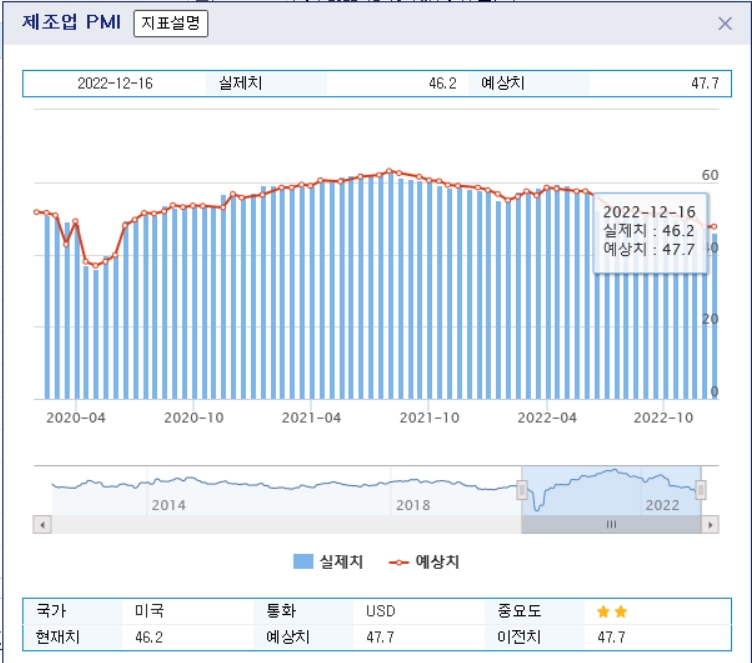Viewport: 752px width, 663px height.
Task: Click the 현재치 value 46.2
Action: pos(149,638)
